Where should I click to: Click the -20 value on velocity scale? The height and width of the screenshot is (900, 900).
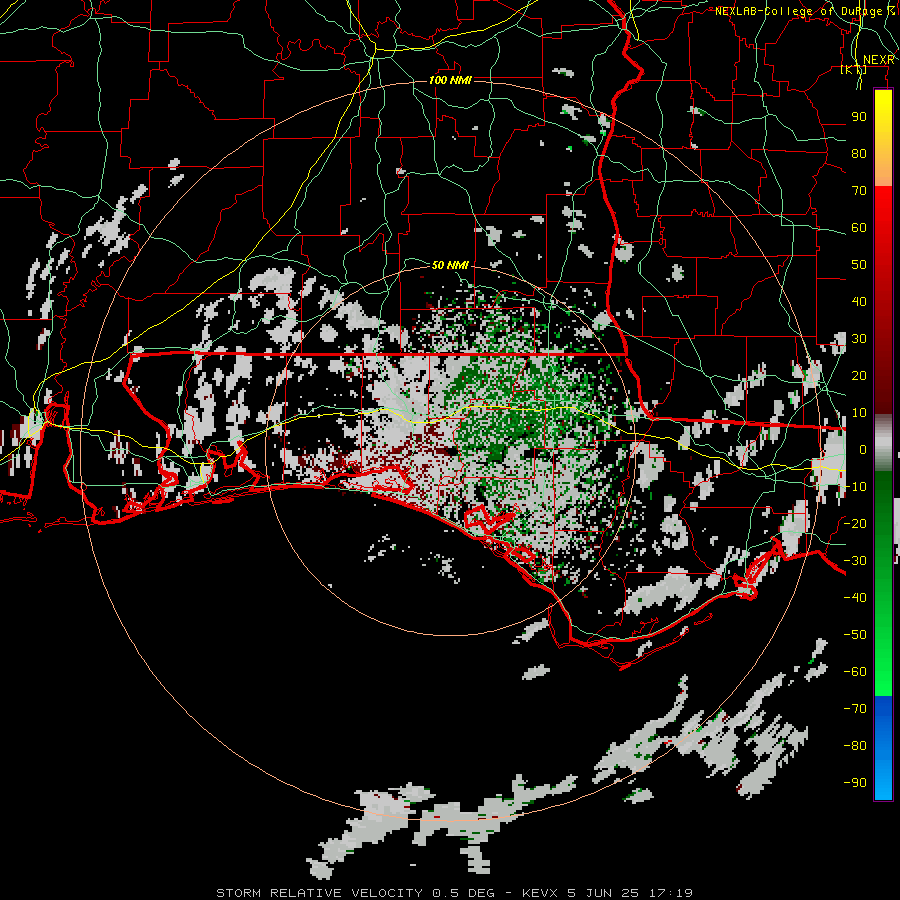[855, 524]
